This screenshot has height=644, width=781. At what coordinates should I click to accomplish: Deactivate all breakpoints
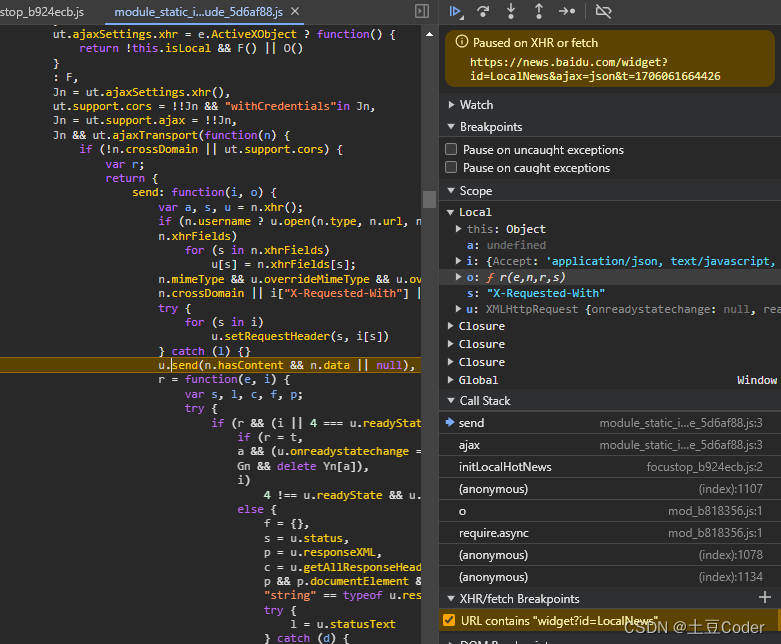[x=603, y=11]
